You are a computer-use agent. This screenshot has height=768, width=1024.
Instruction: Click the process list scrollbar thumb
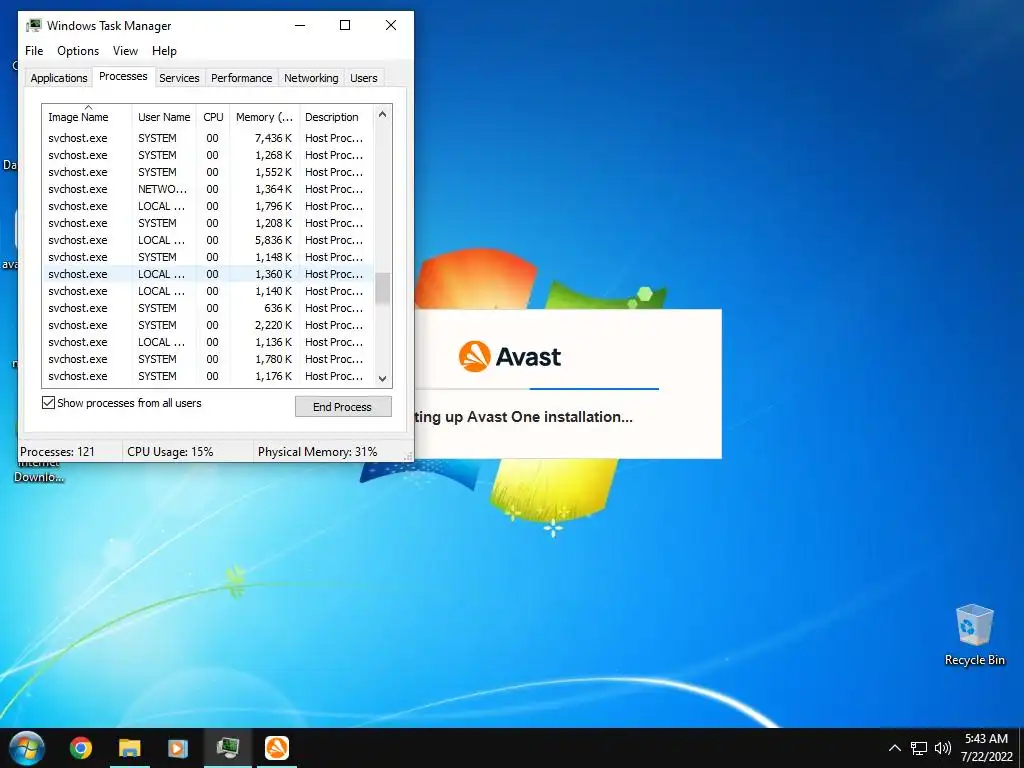pyautogui.click(x=383, y=289)
